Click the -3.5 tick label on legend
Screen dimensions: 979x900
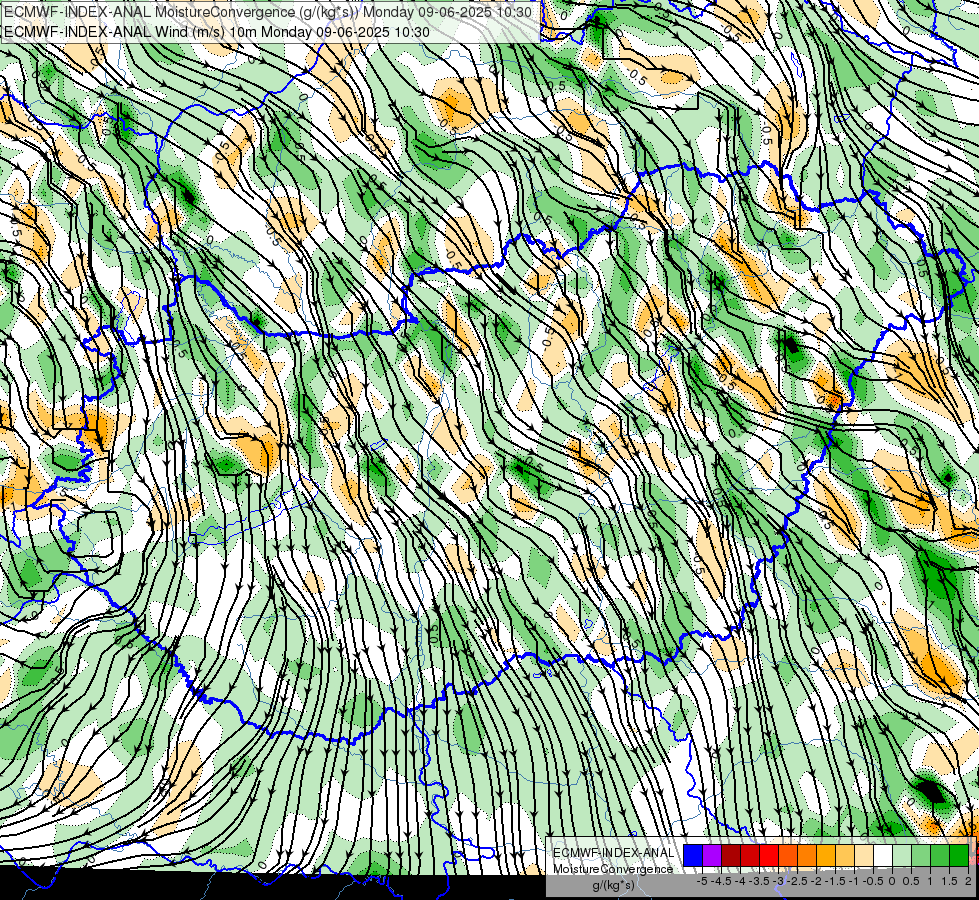pyautogui.click(x=759, y=881)
